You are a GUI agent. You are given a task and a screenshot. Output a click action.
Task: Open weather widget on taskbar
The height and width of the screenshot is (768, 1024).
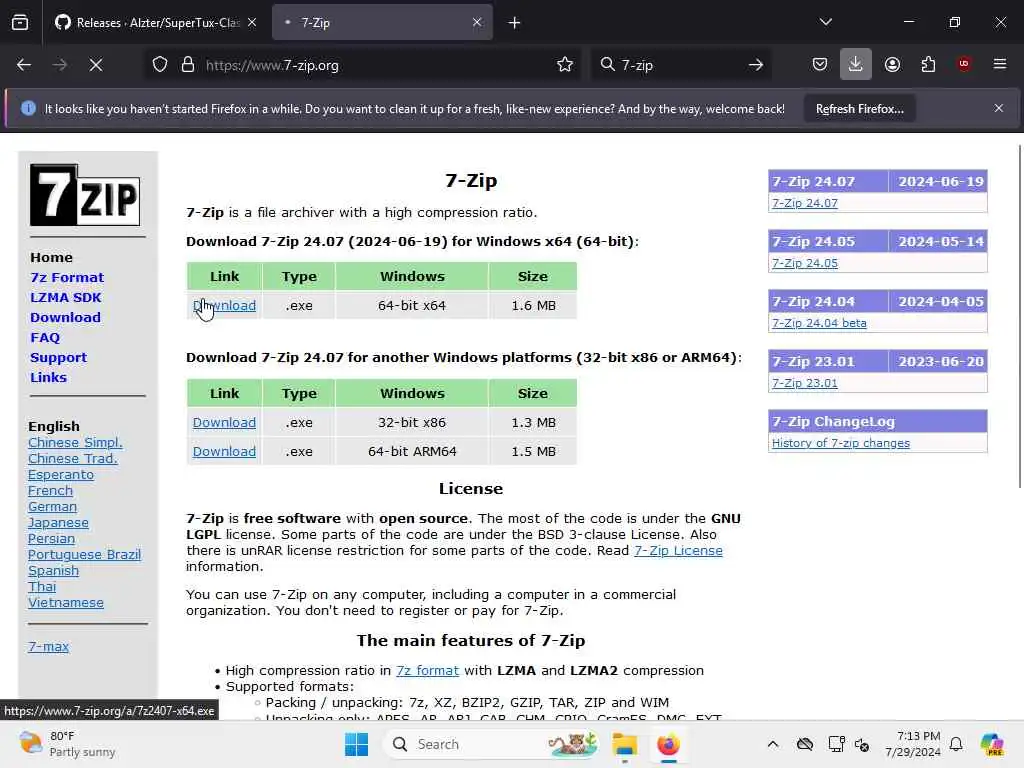(67, 744)
